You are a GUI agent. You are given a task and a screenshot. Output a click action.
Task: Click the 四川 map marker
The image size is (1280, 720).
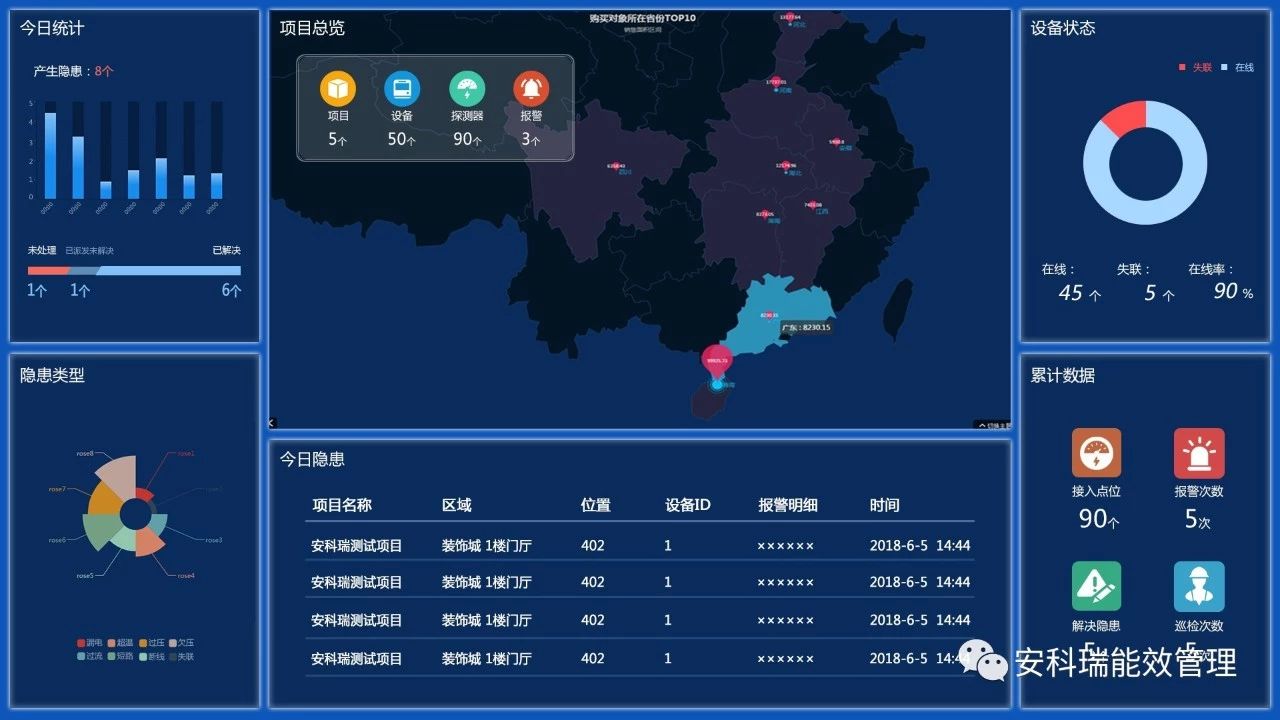[x=617, y=166]
